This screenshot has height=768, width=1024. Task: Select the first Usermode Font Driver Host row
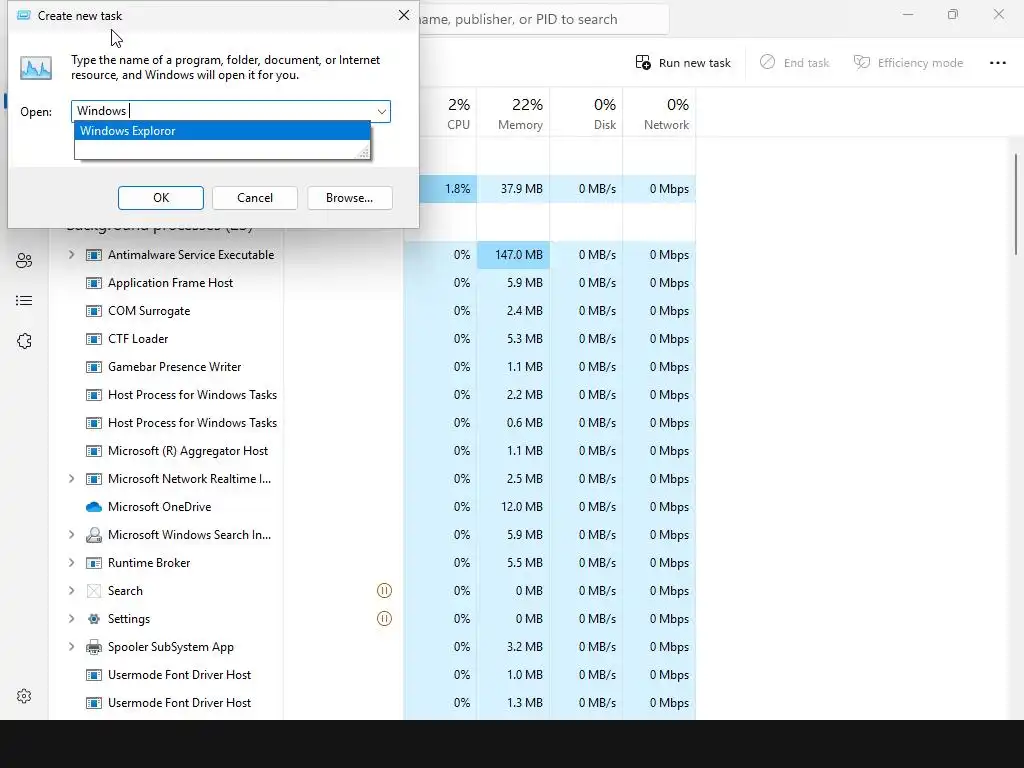(179, 675)
